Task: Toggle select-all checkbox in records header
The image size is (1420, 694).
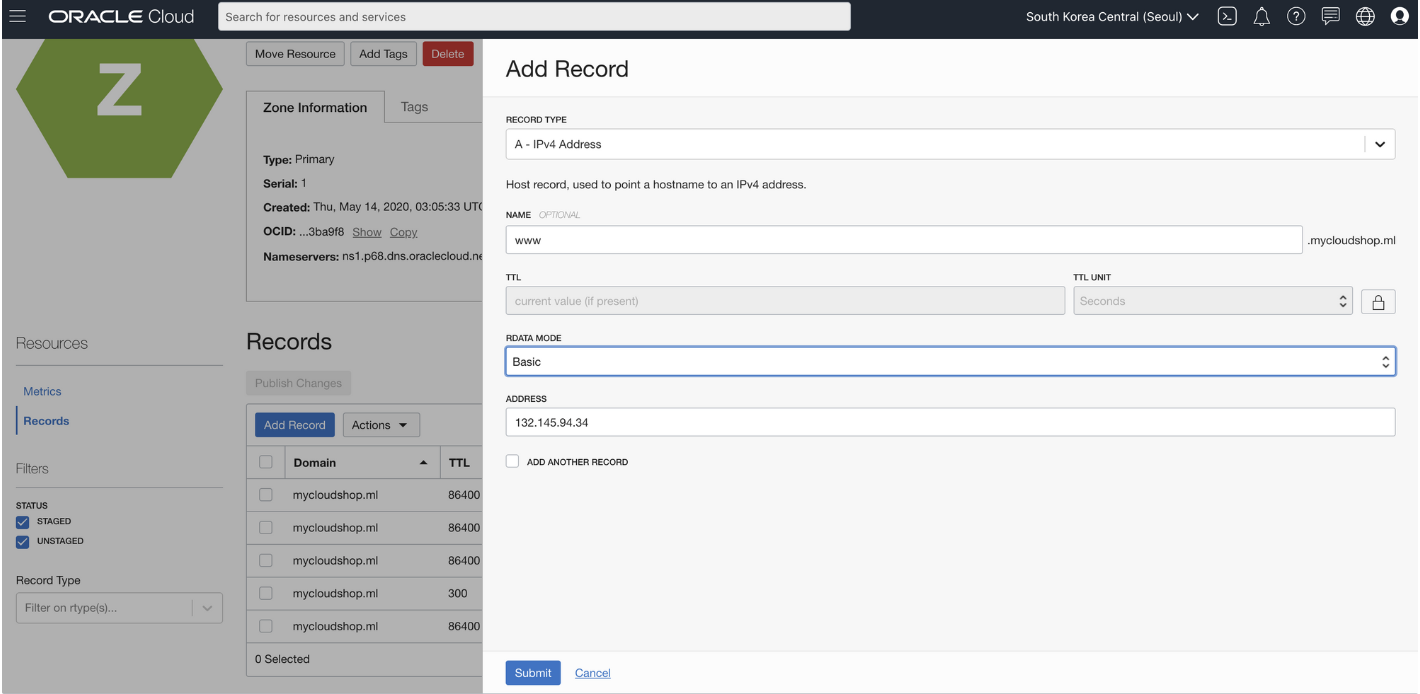Action: (x=266, y=462)
